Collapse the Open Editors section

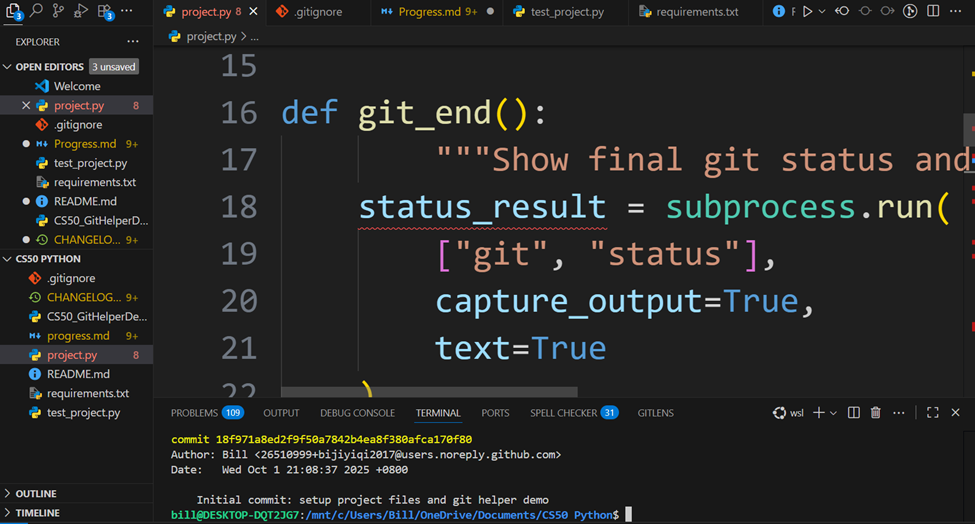tap(8, 67)
